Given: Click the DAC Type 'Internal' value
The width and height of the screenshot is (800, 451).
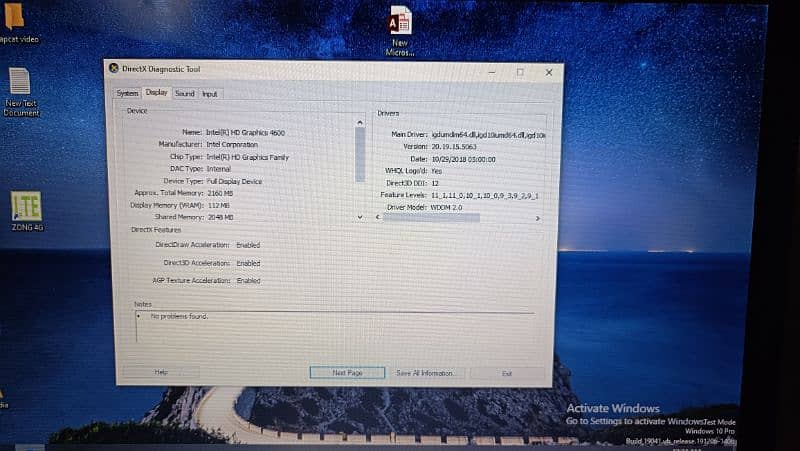Looking at the screenshot, I should coord(219,169).
